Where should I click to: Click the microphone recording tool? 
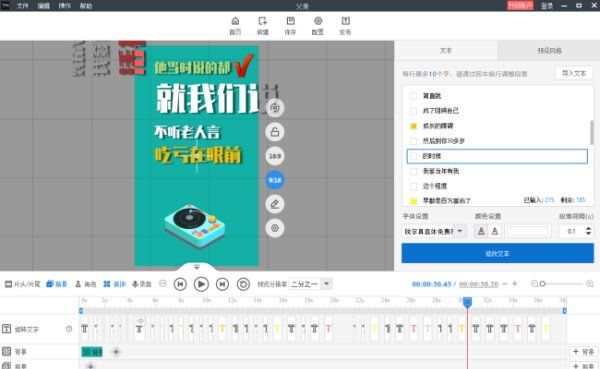tap(142, 284)
